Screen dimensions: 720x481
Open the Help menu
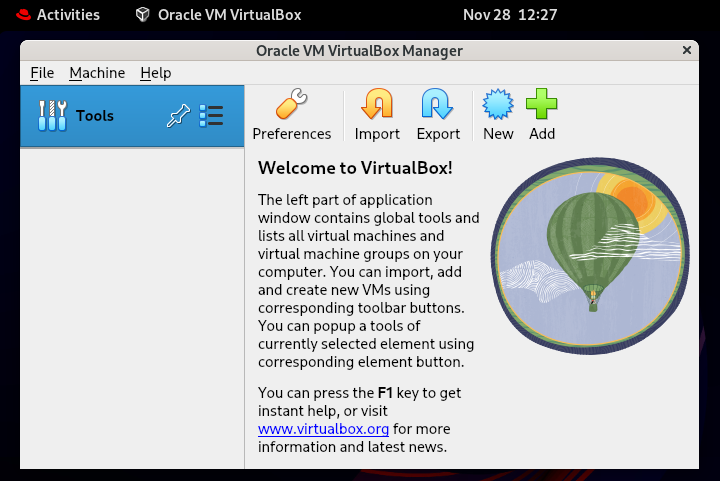tap(156, 73)
